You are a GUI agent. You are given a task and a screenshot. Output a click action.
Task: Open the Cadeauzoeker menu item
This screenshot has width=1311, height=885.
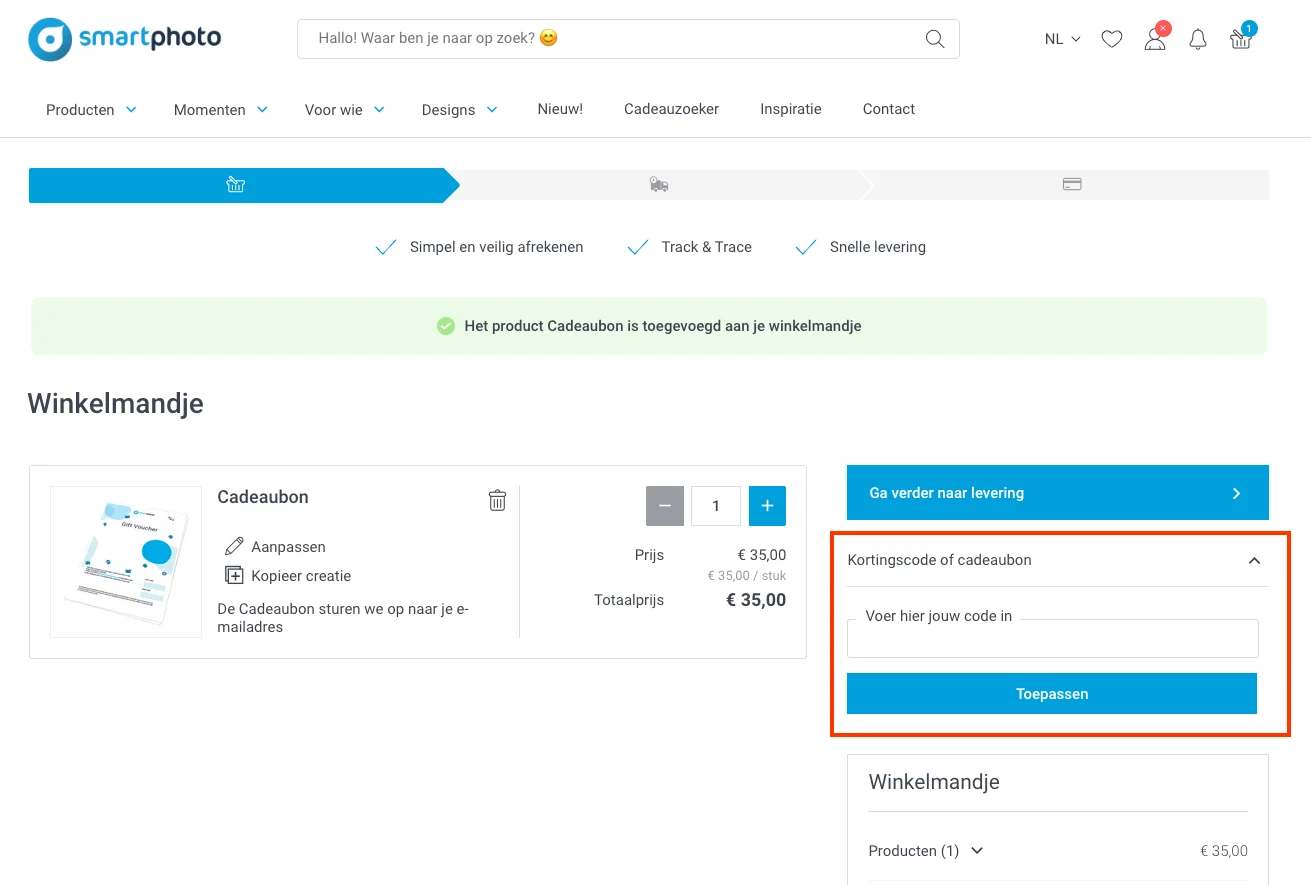pyautogui.click(x=671, y=109)
